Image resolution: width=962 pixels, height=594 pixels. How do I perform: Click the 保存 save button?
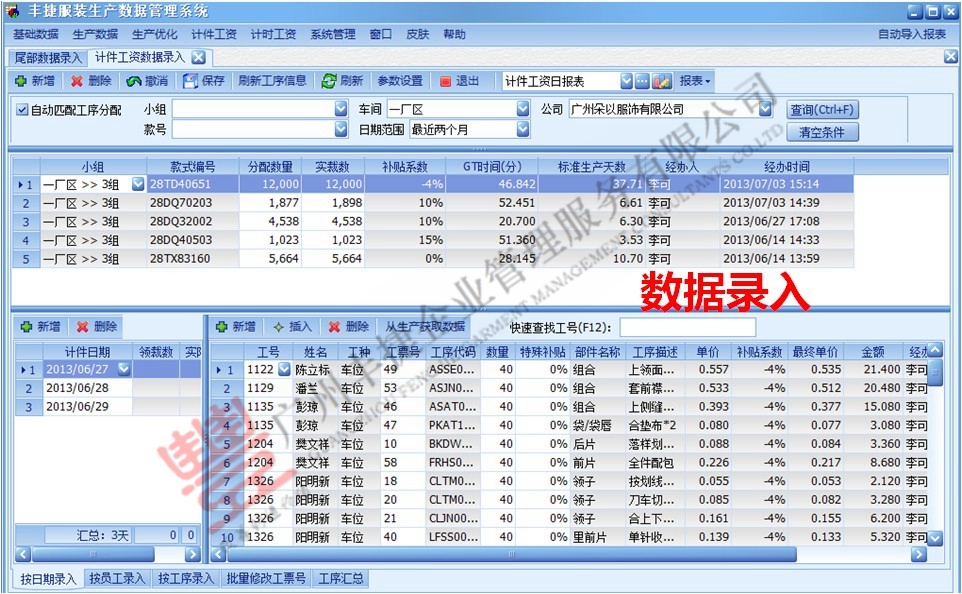click(x=204, y=81)
